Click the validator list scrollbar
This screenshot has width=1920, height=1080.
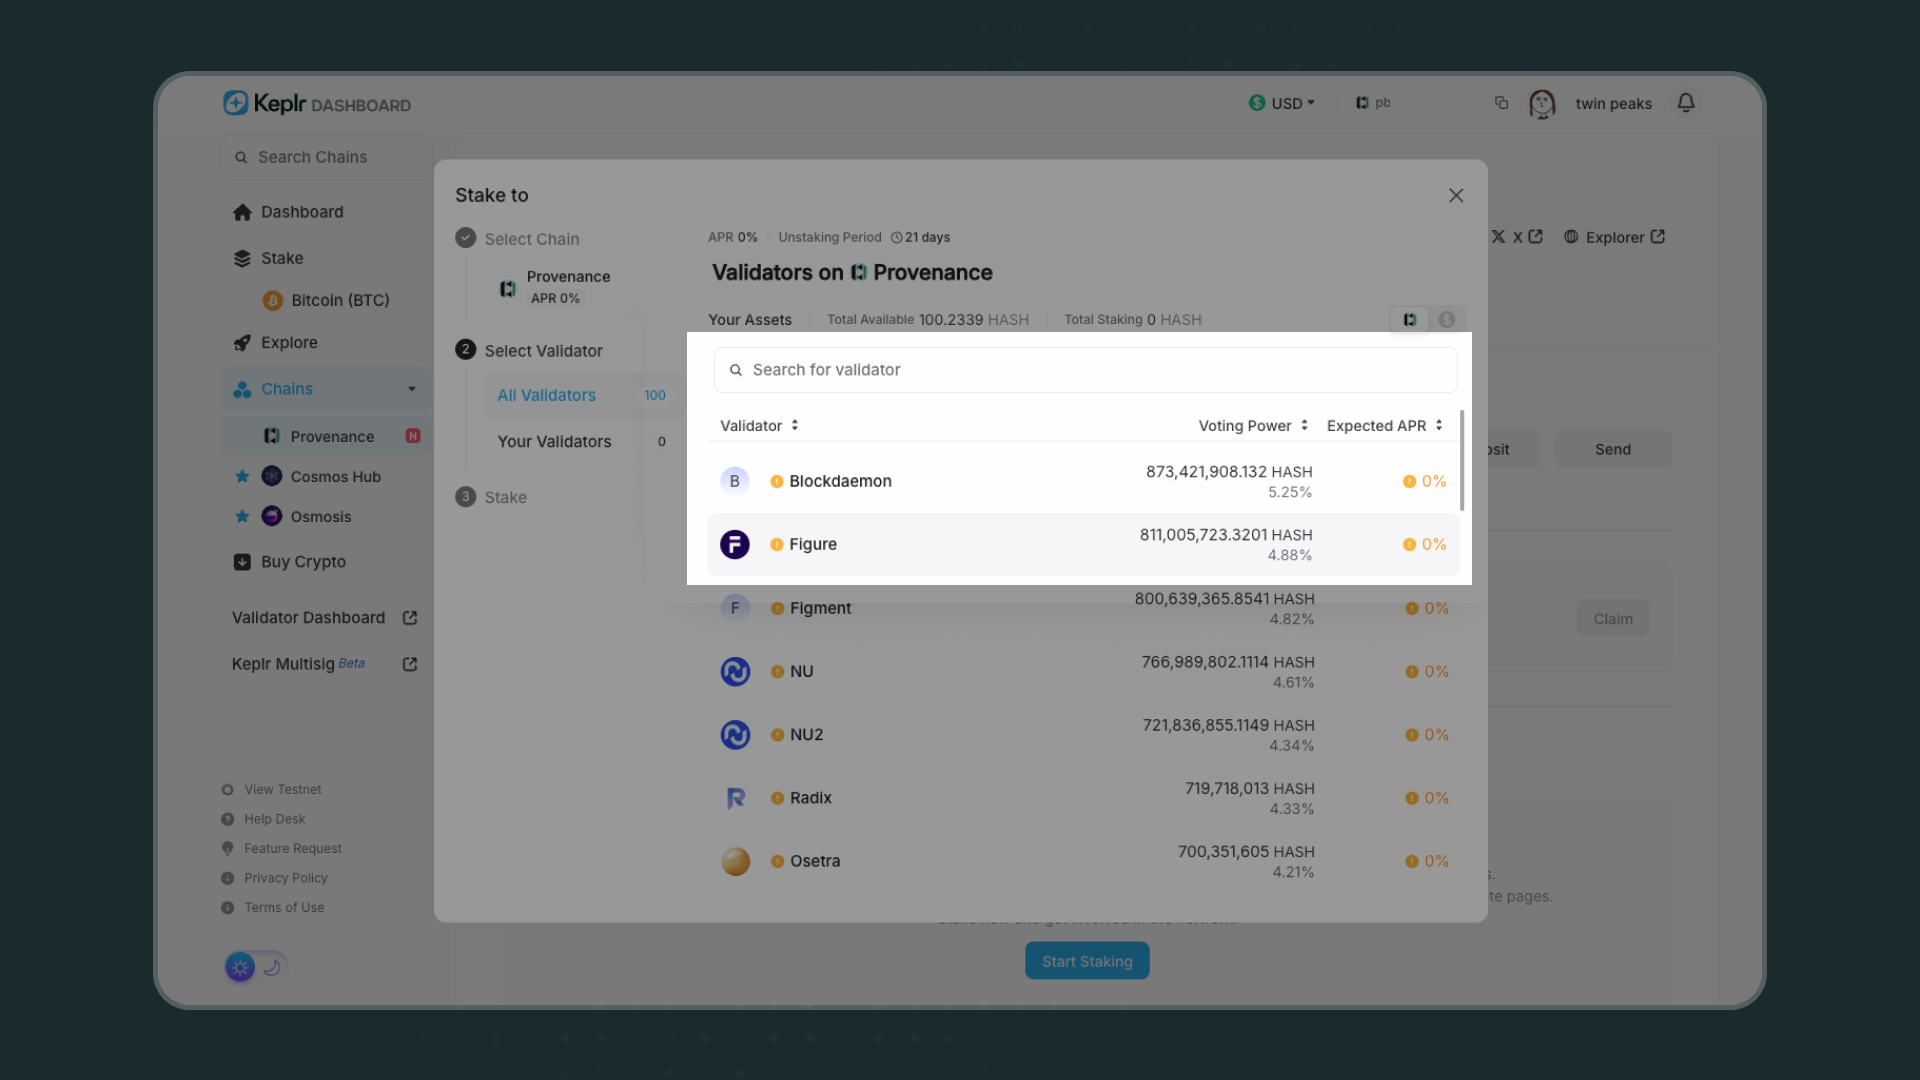[1462, 460]
